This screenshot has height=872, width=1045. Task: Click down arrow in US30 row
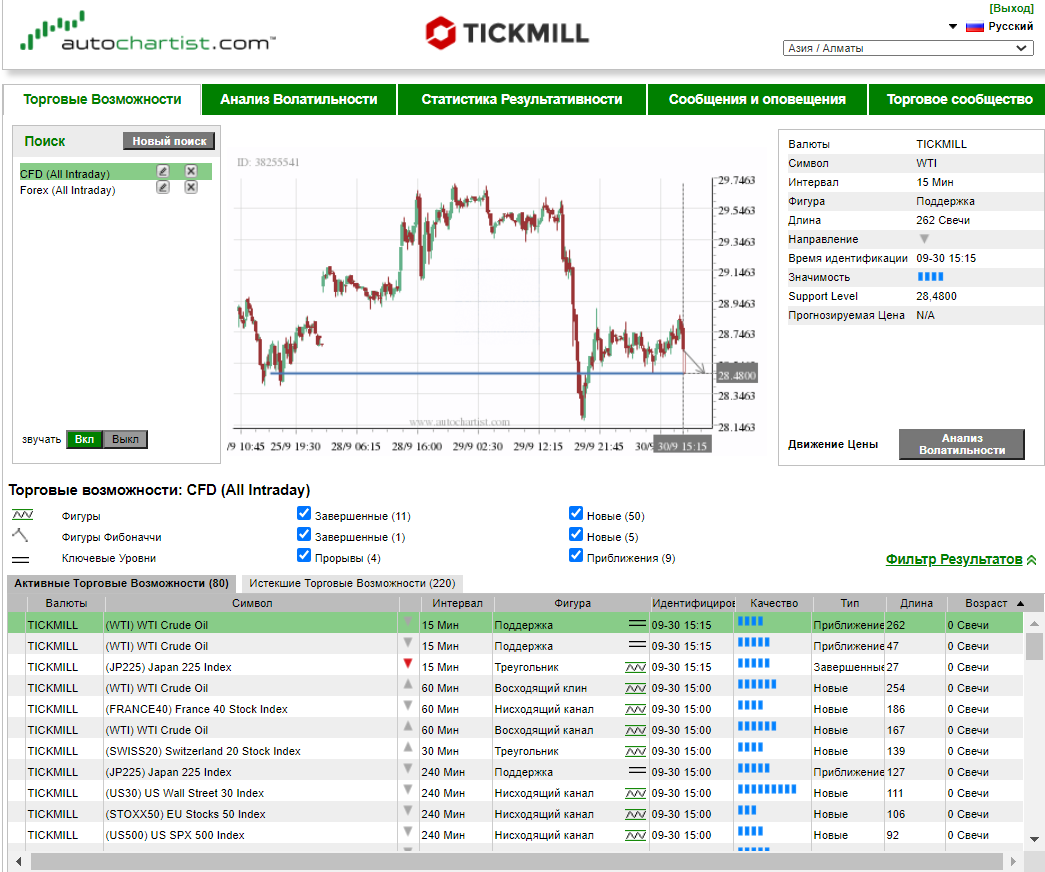[408, 790]
